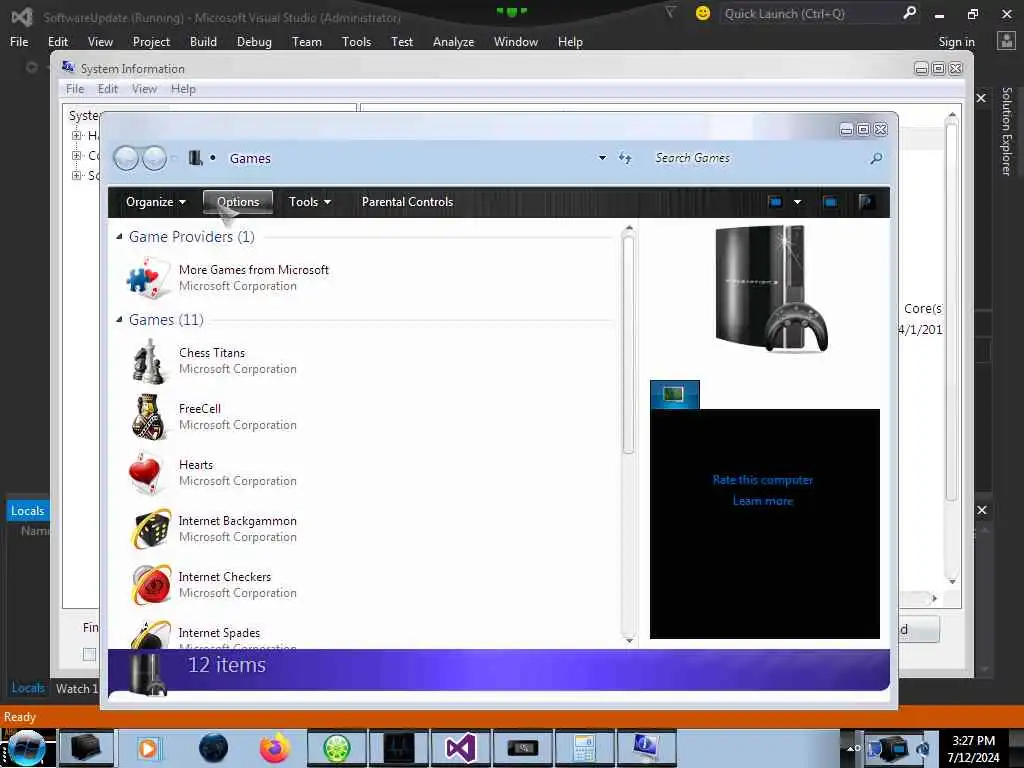Open the address bar history dropdown

point(602,158)
